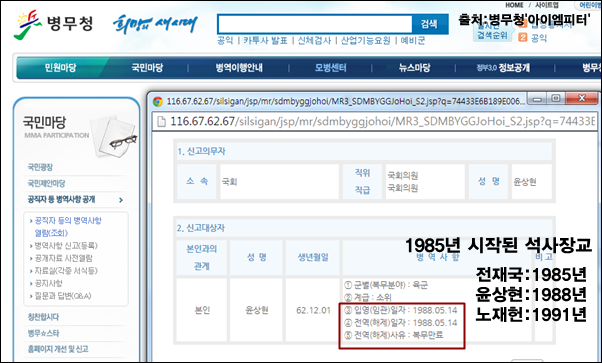Click the popup window address bar
This screenshot has width=602, height=363.
tap(375, 121)
